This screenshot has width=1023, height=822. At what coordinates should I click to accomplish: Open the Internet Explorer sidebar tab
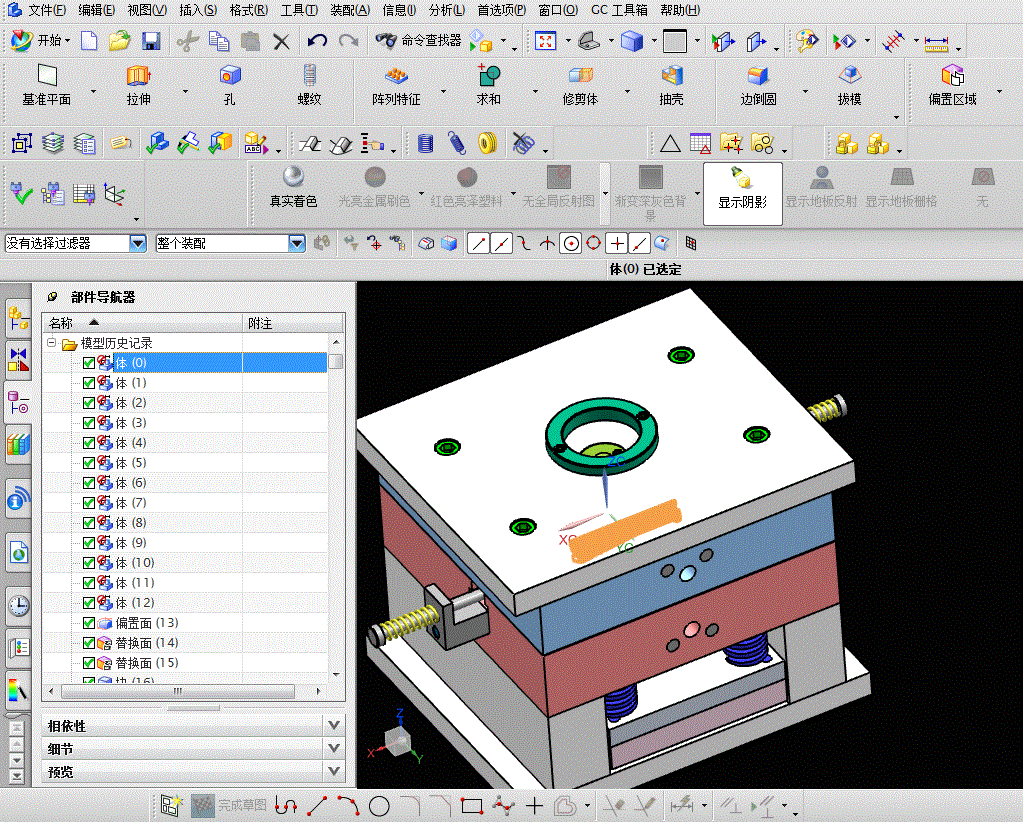coord(18,553)
